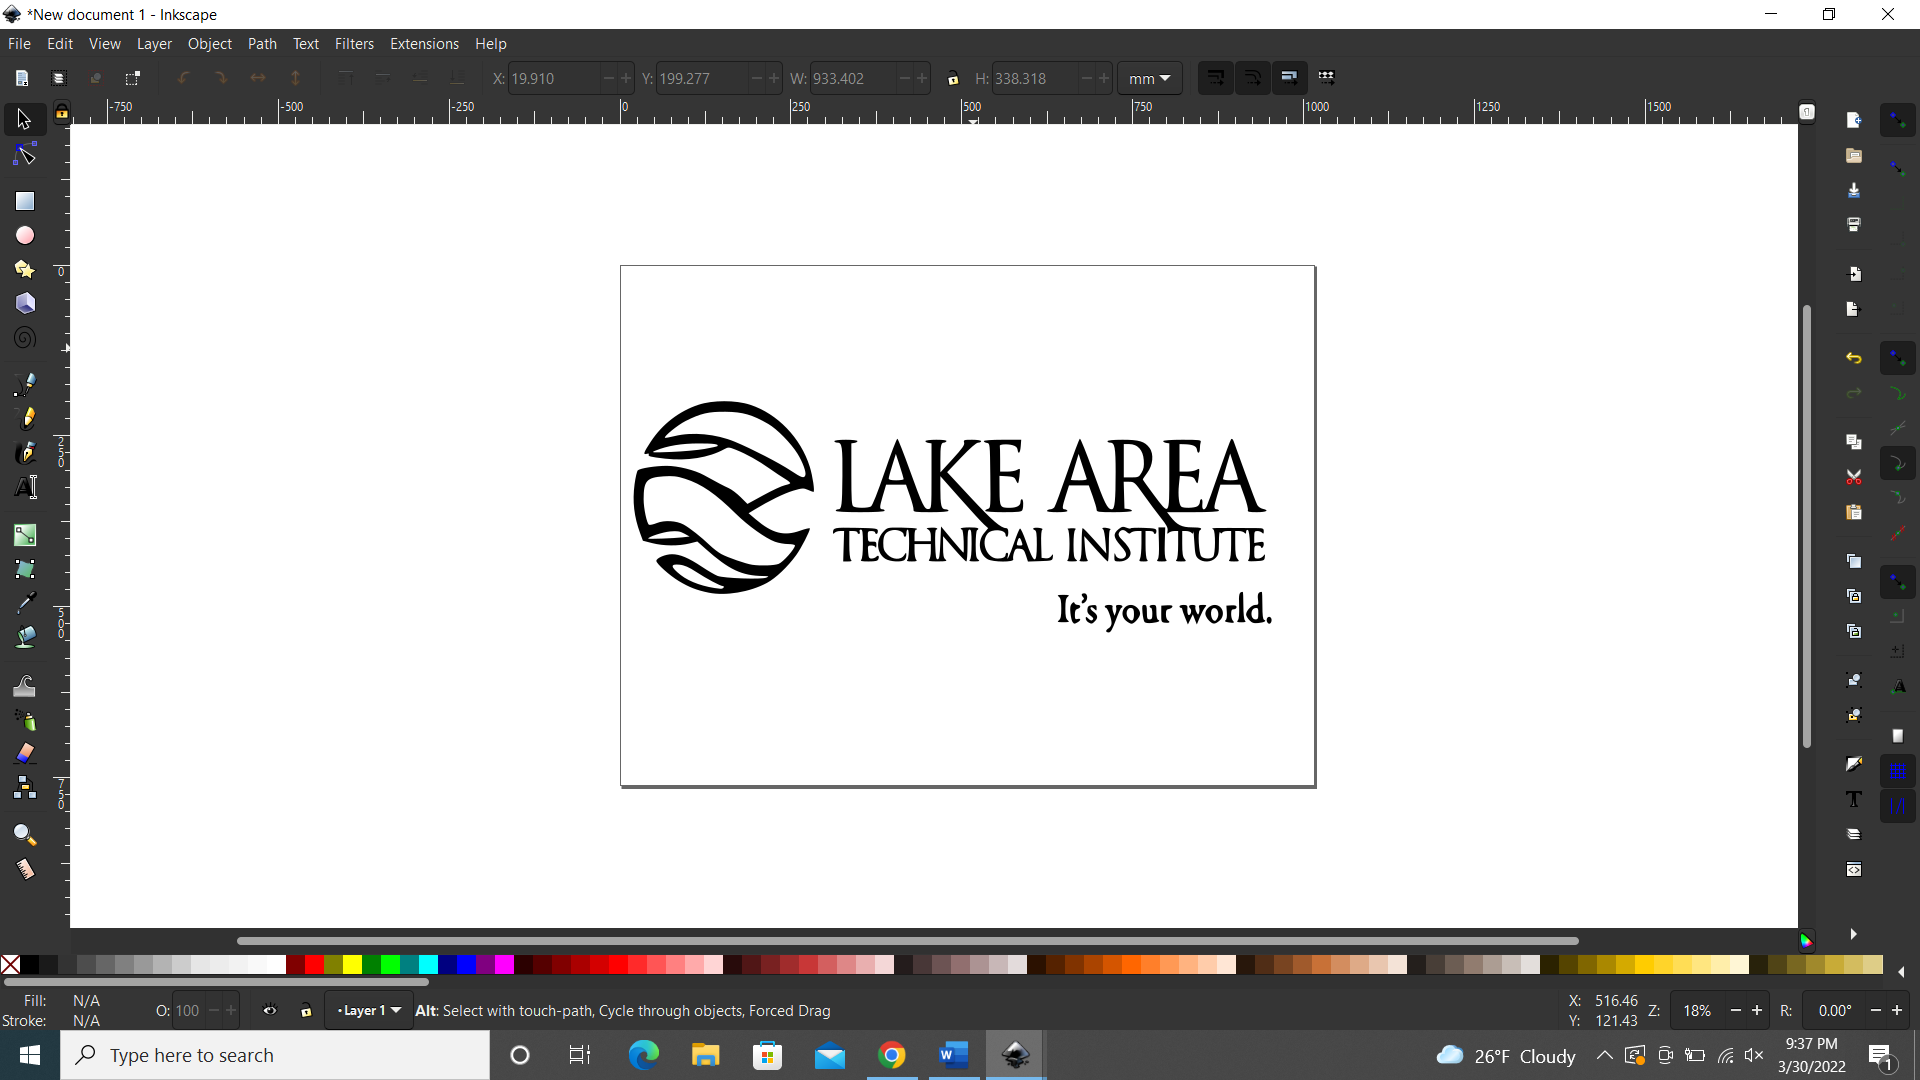The image size is (1920, 1080).
Task: Select the Spiral tool
Action: click(x=23, y=337)
